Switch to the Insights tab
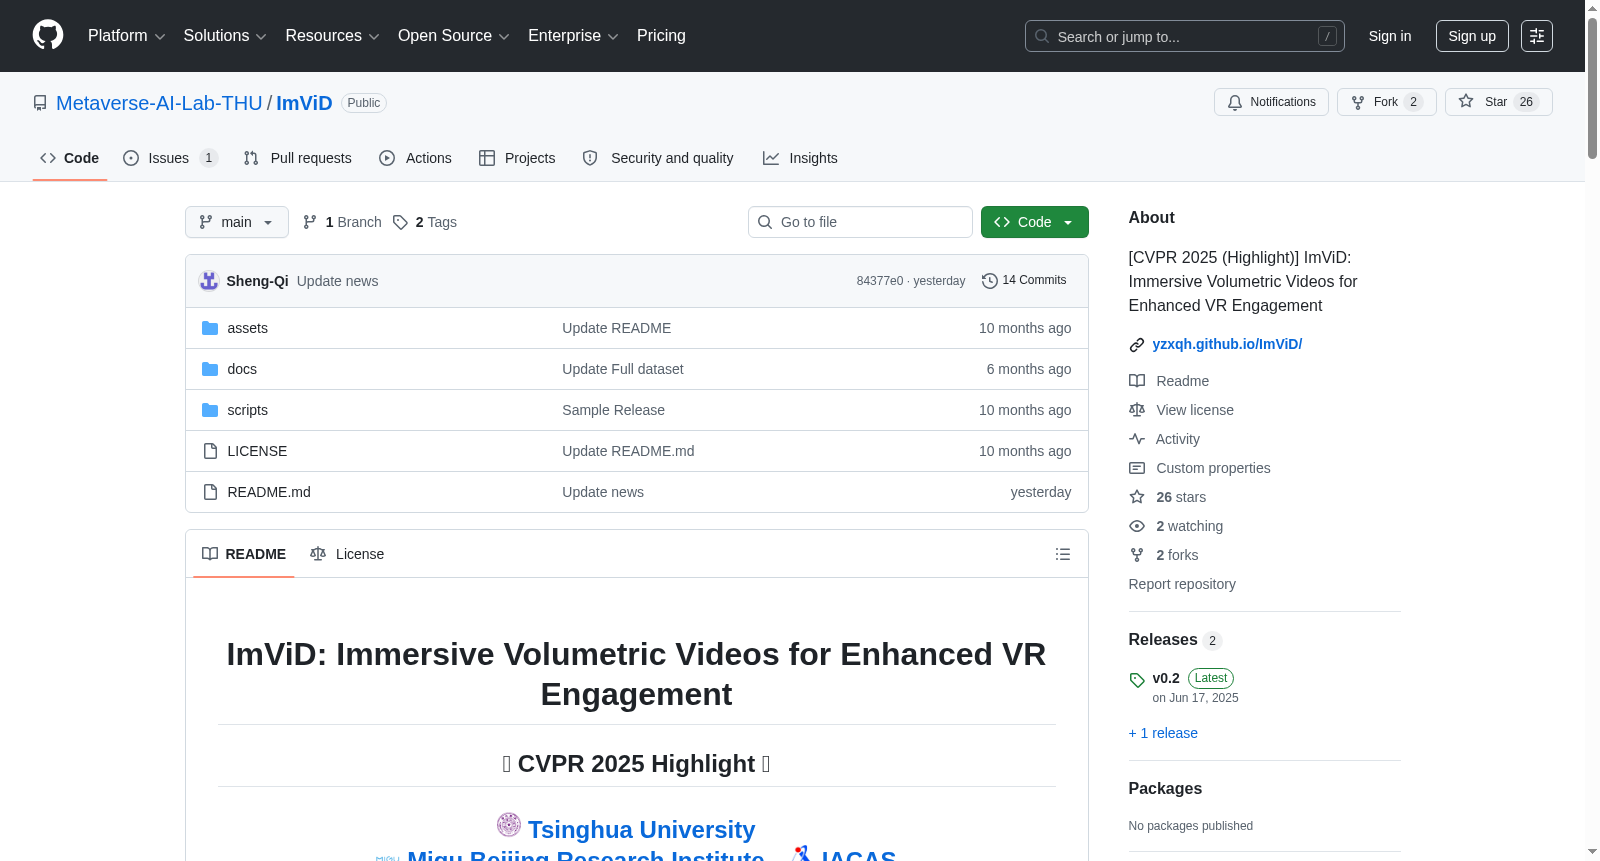Image resolution: width=1600 pixels, height=861 pixels. [800, 158]
